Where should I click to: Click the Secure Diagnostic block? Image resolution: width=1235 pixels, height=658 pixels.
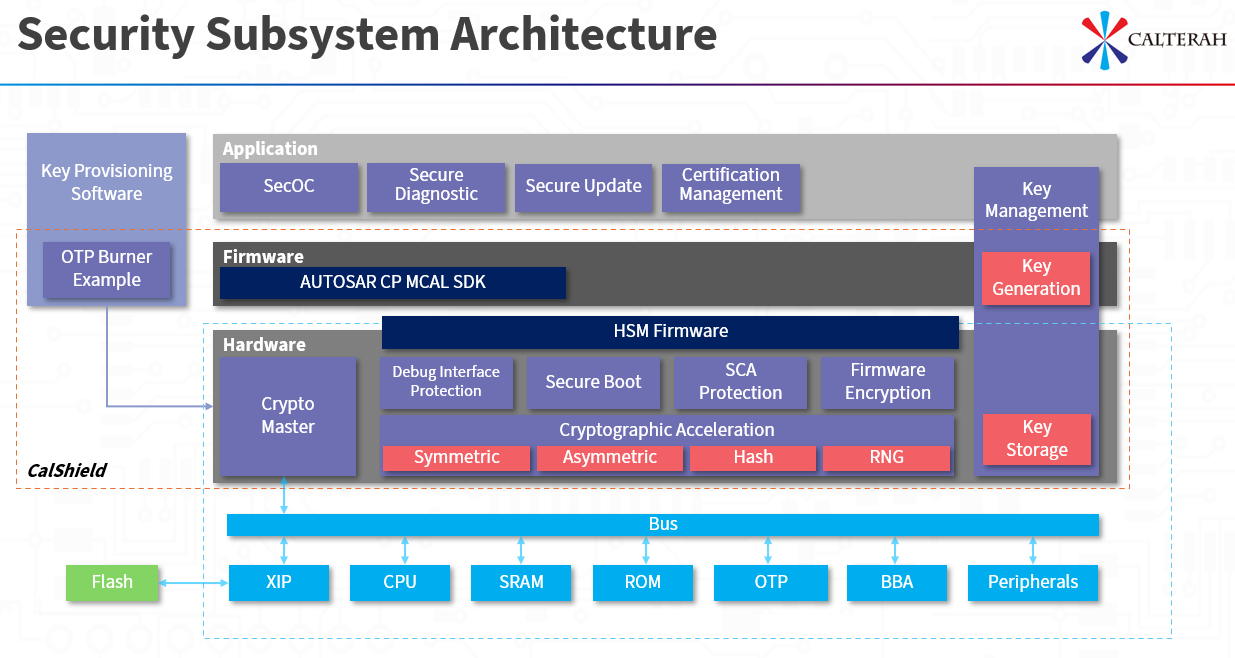436,187
